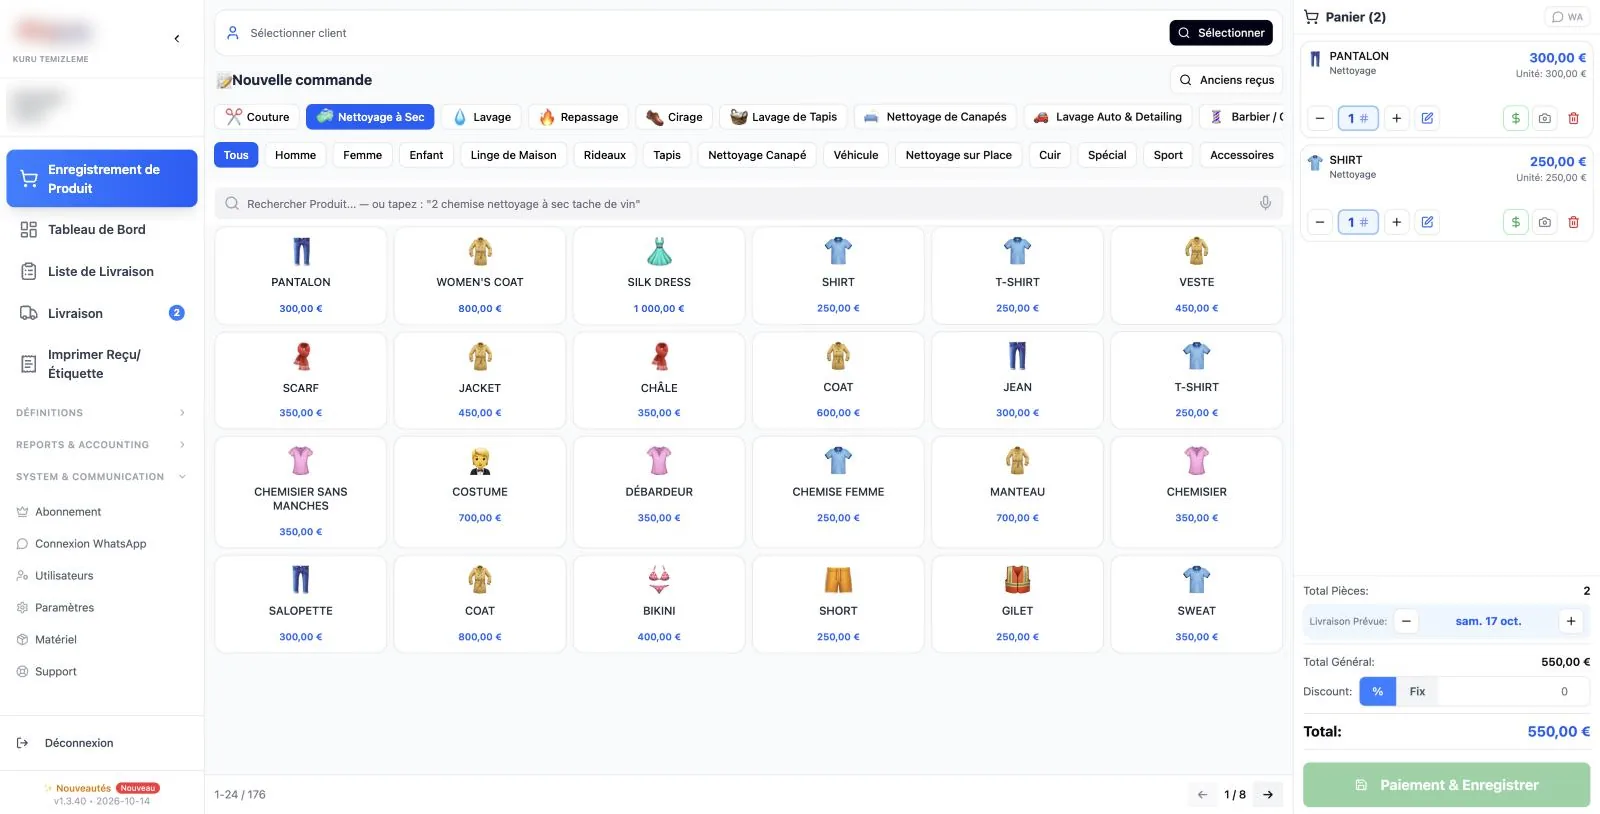Switch to the Repassage service tab
Image resolution: width=1600 pixels, height=814 pixels.
tap(579, 117)
